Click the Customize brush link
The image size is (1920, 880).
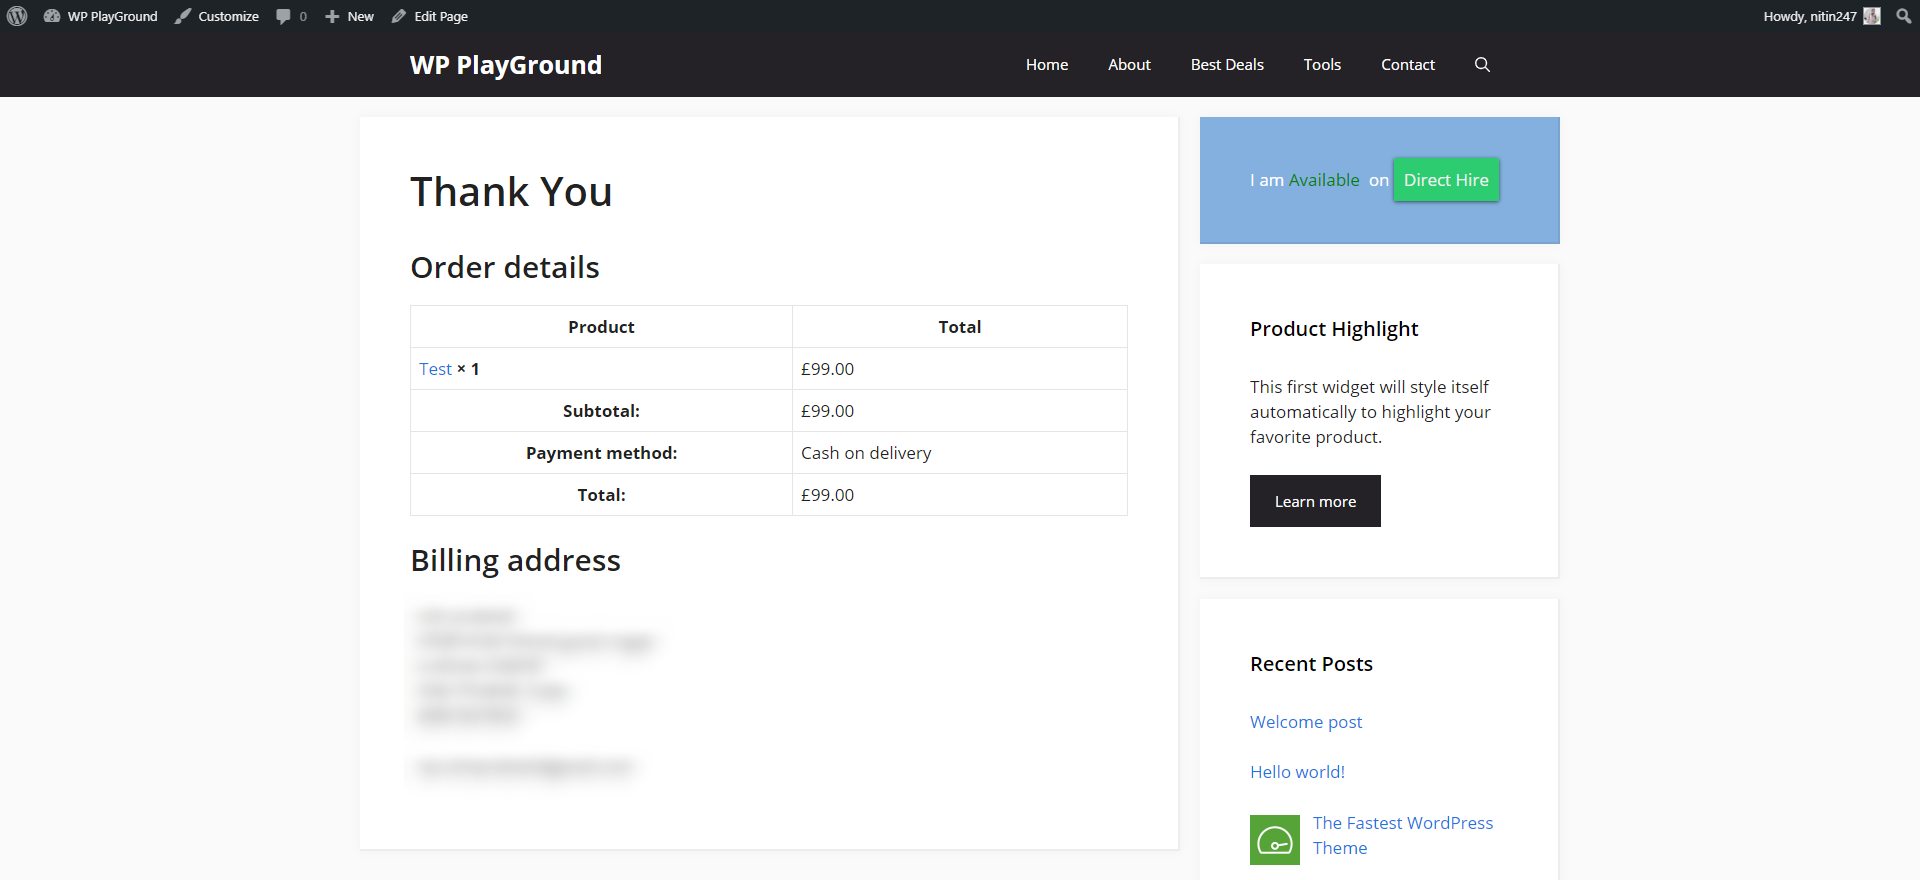tap(217, 16)
